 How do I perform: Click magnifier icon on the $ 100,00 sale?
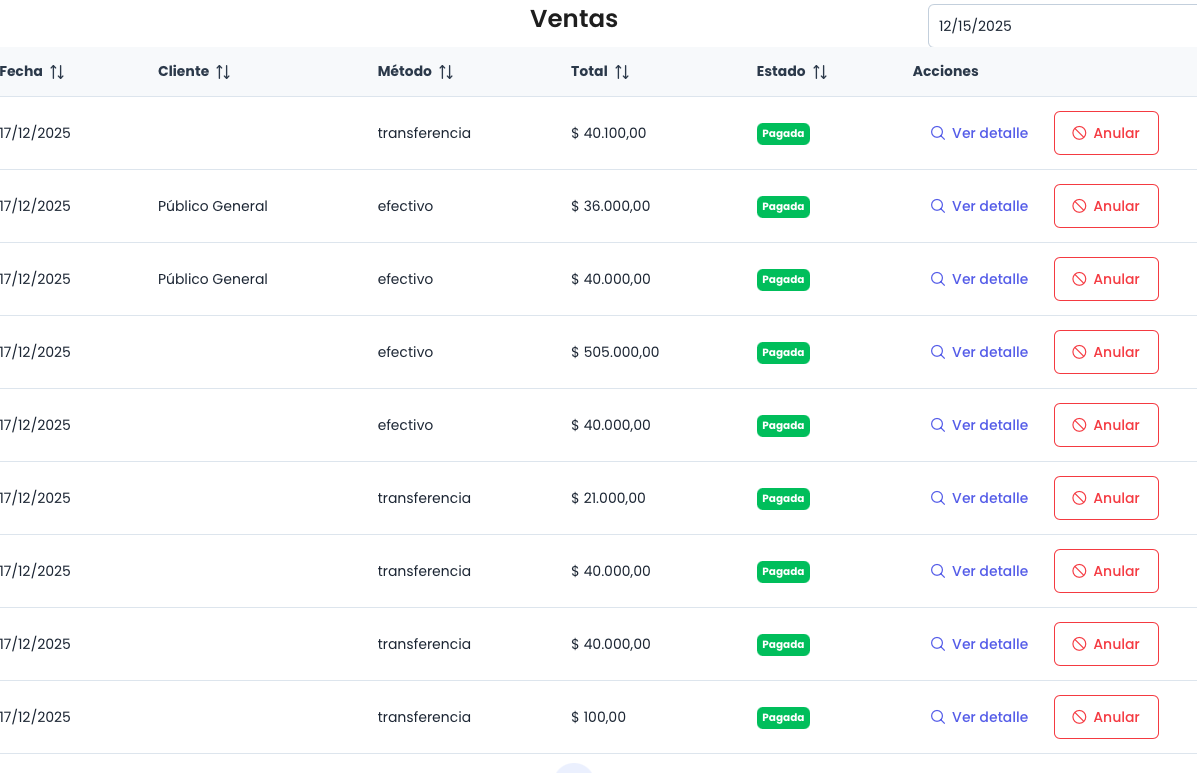pos(938,717)
